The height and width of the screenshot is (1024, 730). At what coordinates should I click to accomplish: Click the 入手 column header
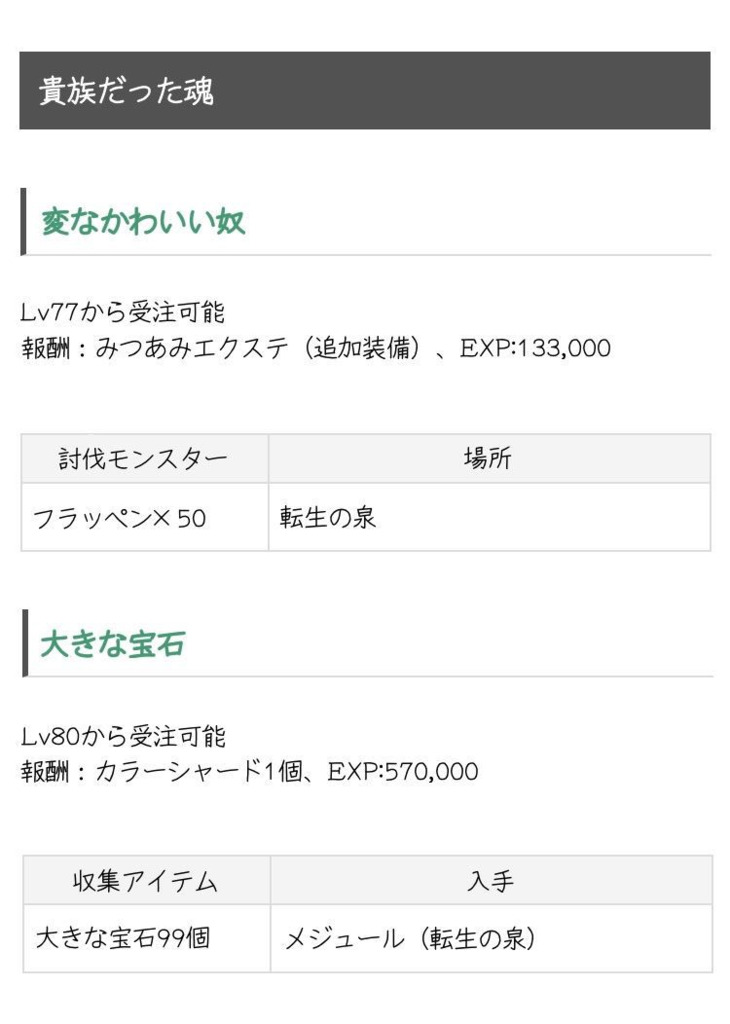tap(491, 880)
